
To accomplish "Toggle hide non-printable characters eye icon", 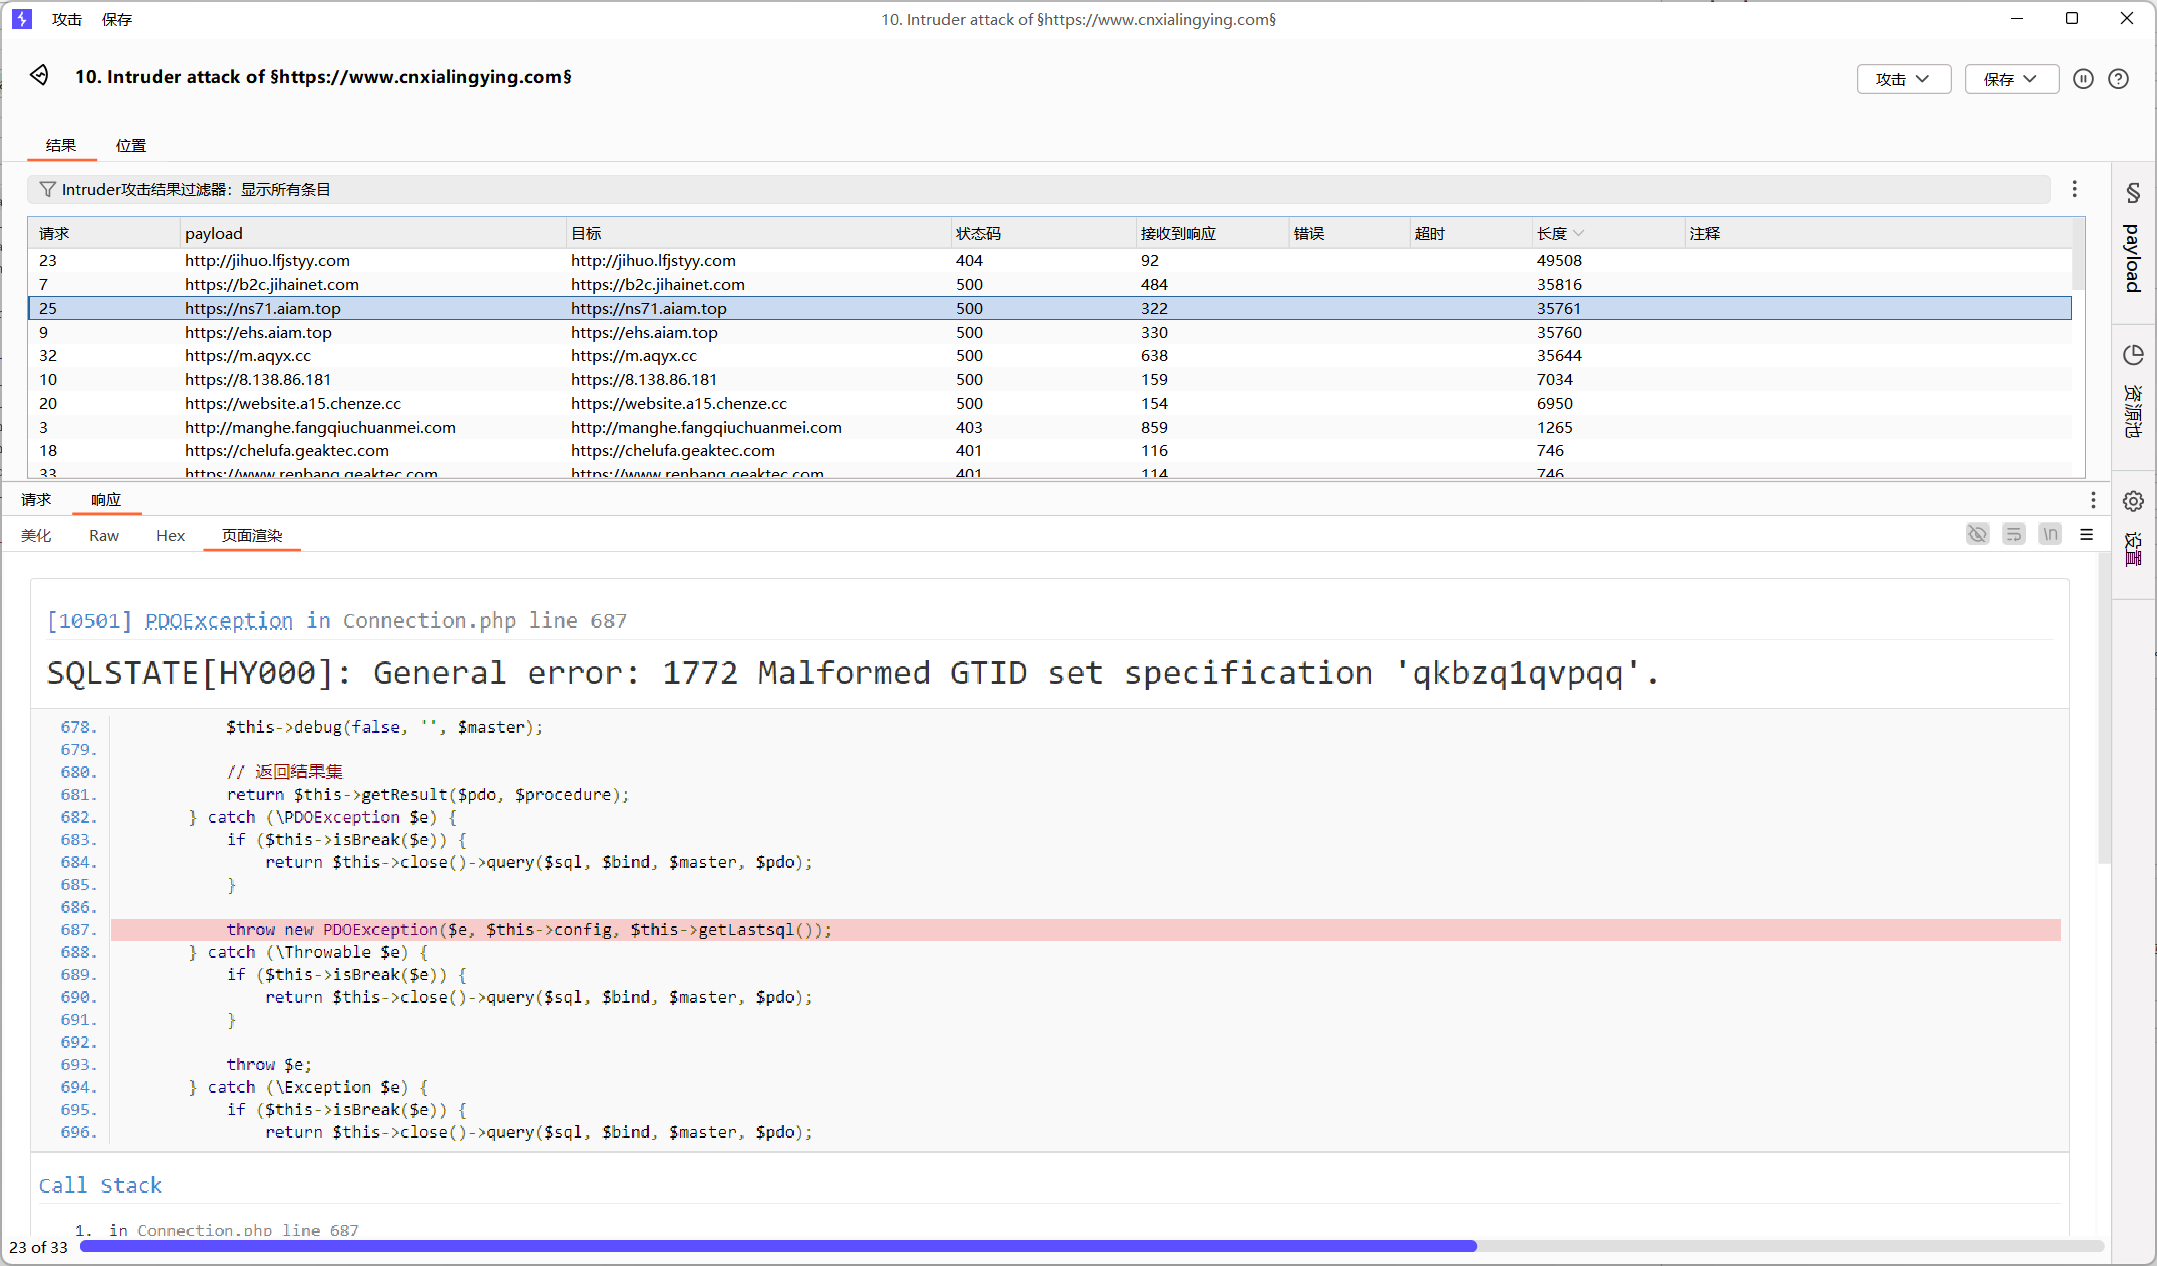I will pyautogui.click(x=1977, y=535).
